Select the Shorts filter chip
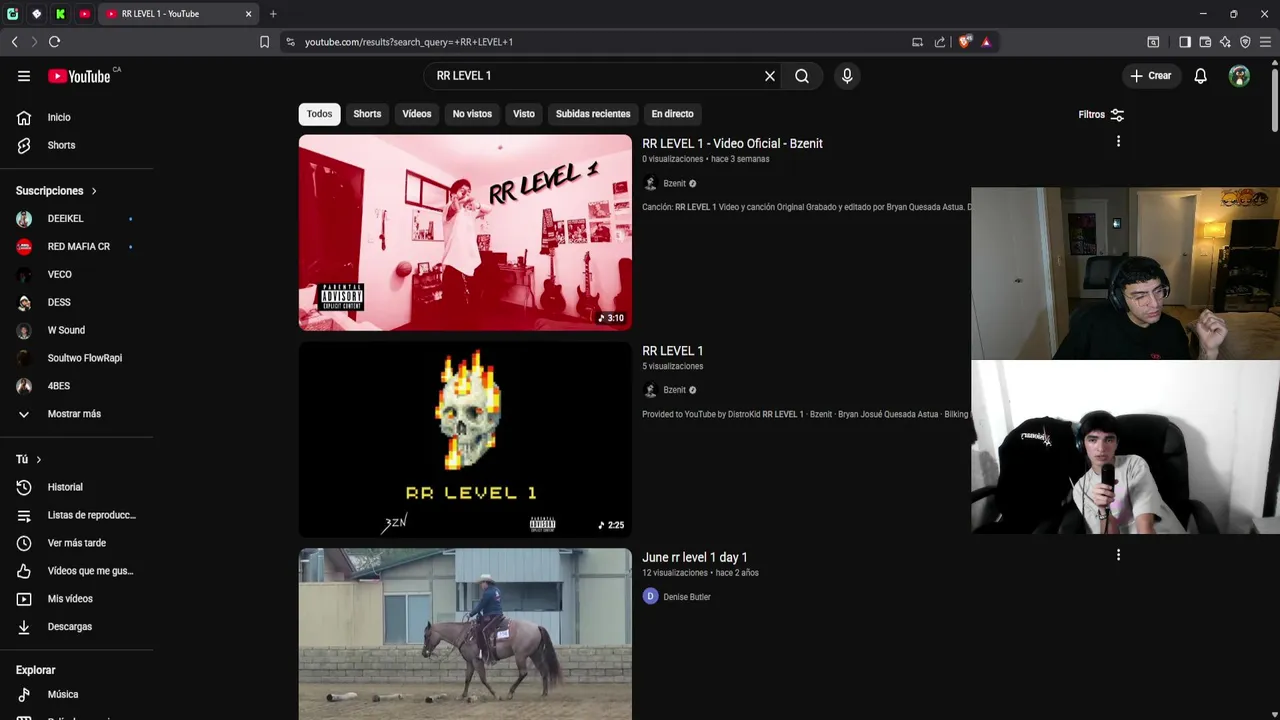Screen dimensions: 1280x720 (367, 114)
